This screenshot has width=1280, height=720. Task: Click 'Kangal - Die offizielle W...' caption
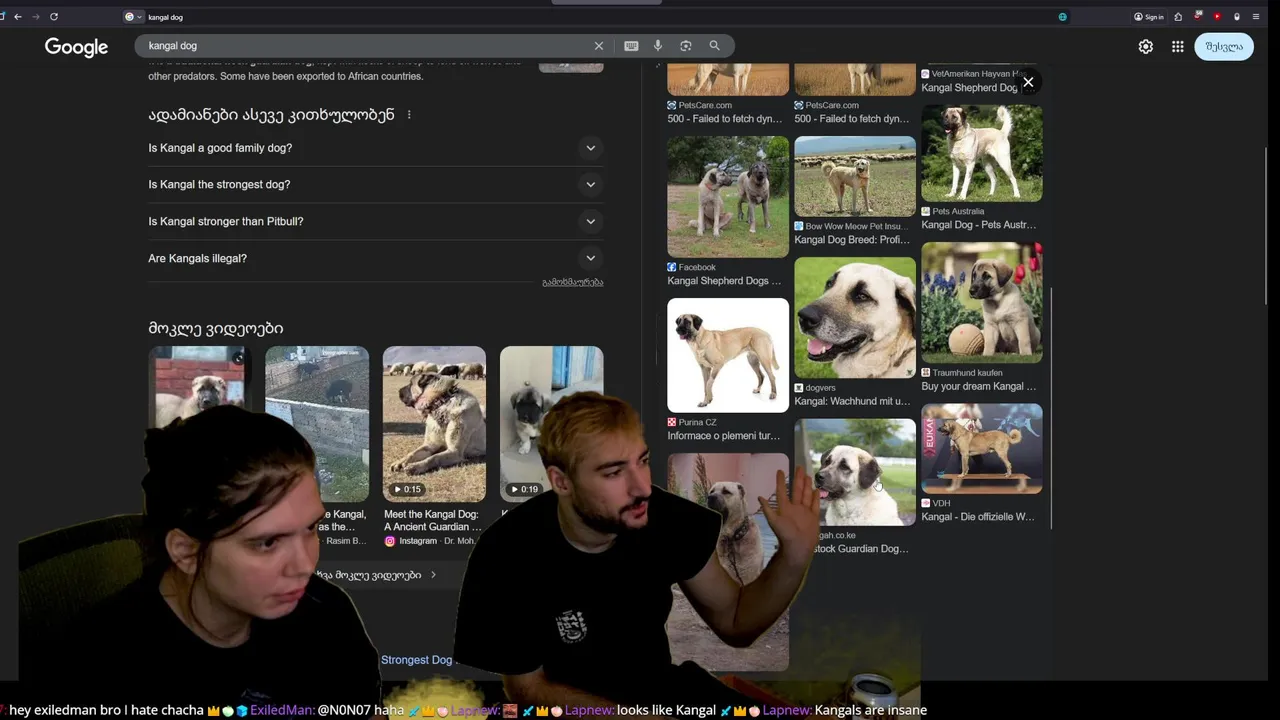point(978,517)
